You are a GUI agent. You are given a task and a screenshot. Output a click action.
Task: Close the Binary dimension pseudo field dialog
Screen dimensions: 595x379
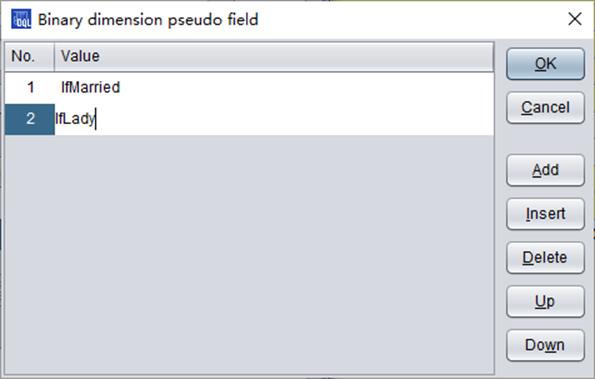[x=575, y=19]
